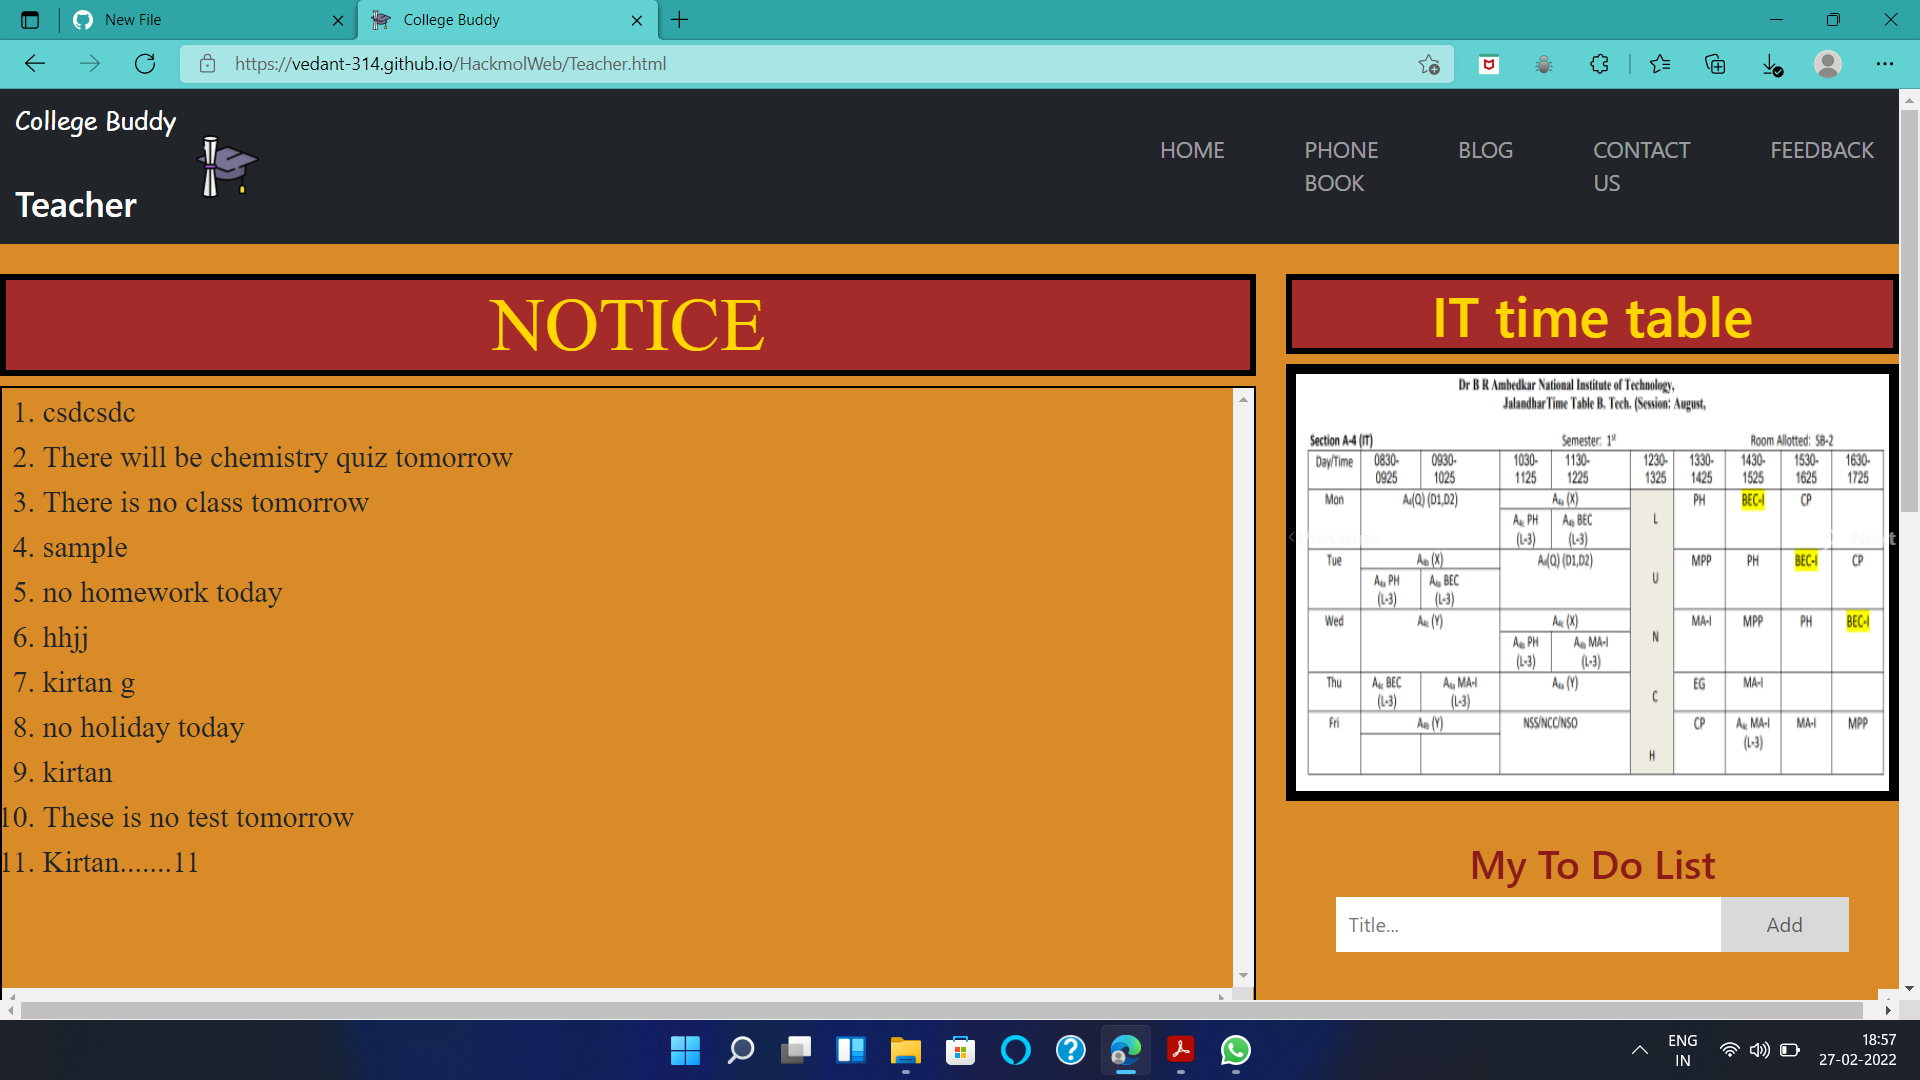
Task: Click the Title input field
Action: (x=1528, y=925)
